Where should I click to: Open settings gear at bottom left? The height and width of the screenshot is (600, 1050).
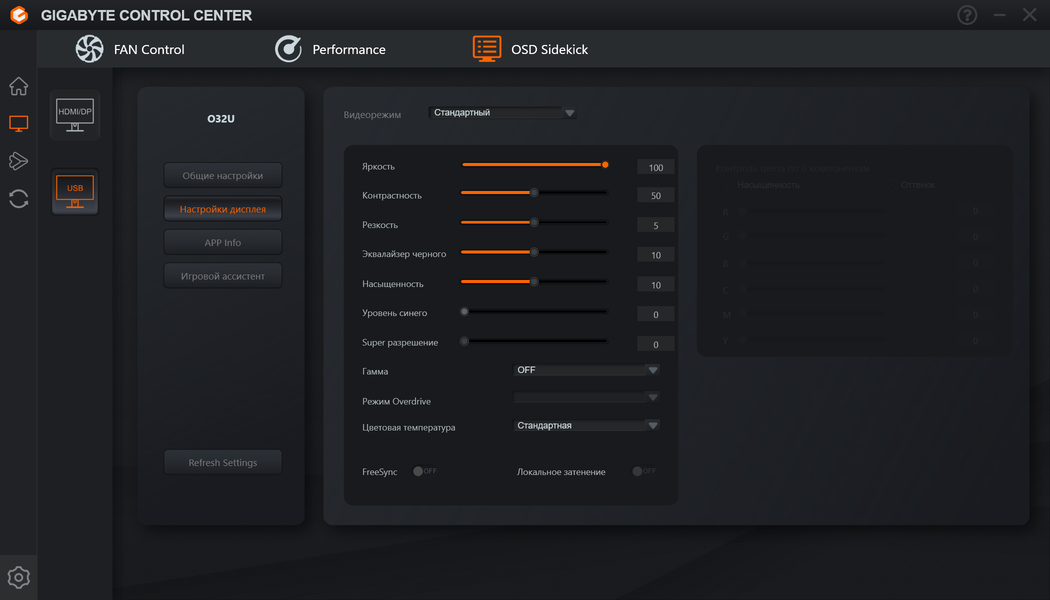[x=19, y=577]
